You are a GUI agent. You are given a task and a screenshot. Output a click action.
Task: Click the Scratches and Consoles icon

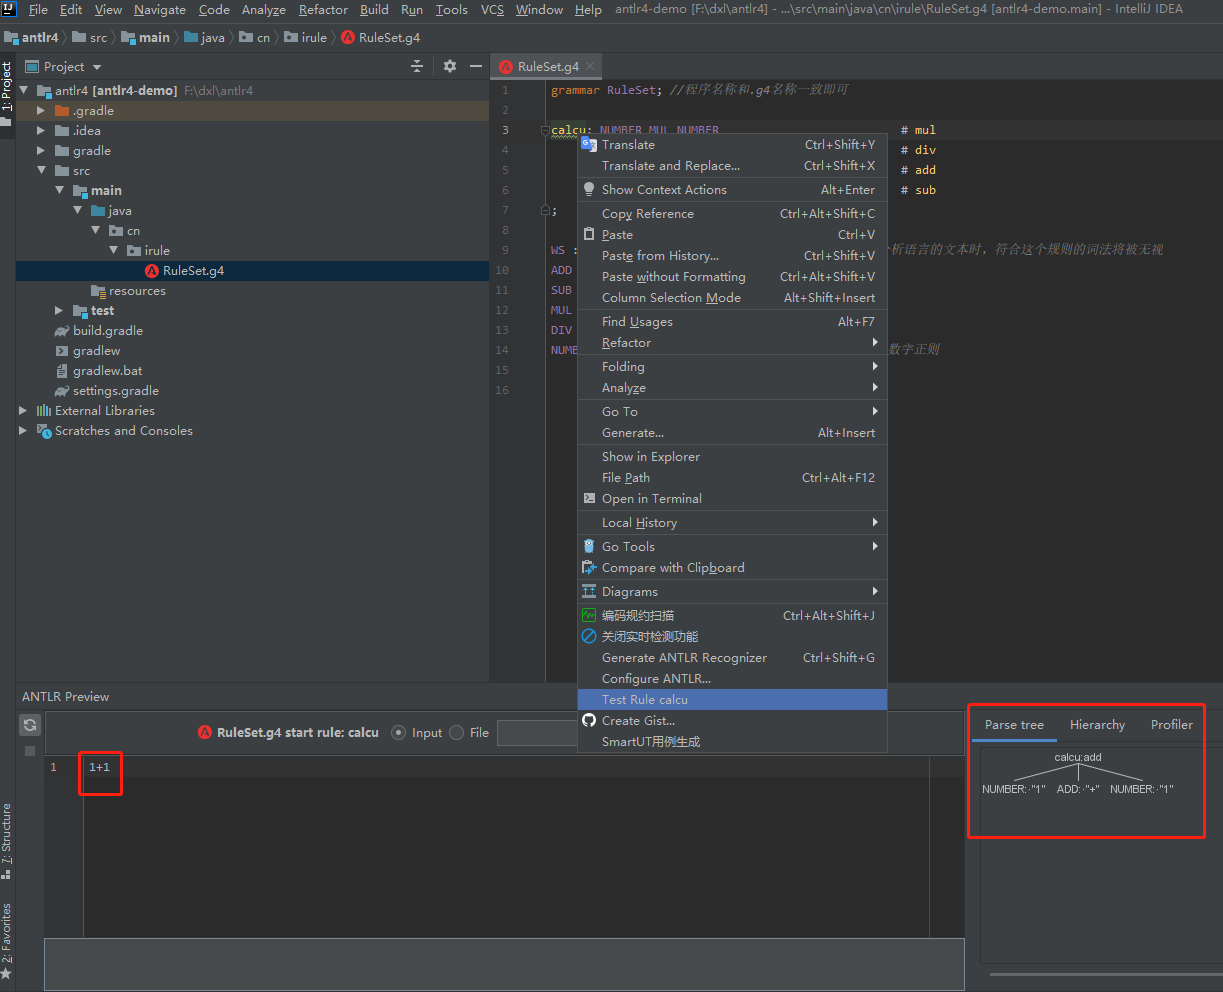[44, 431]
